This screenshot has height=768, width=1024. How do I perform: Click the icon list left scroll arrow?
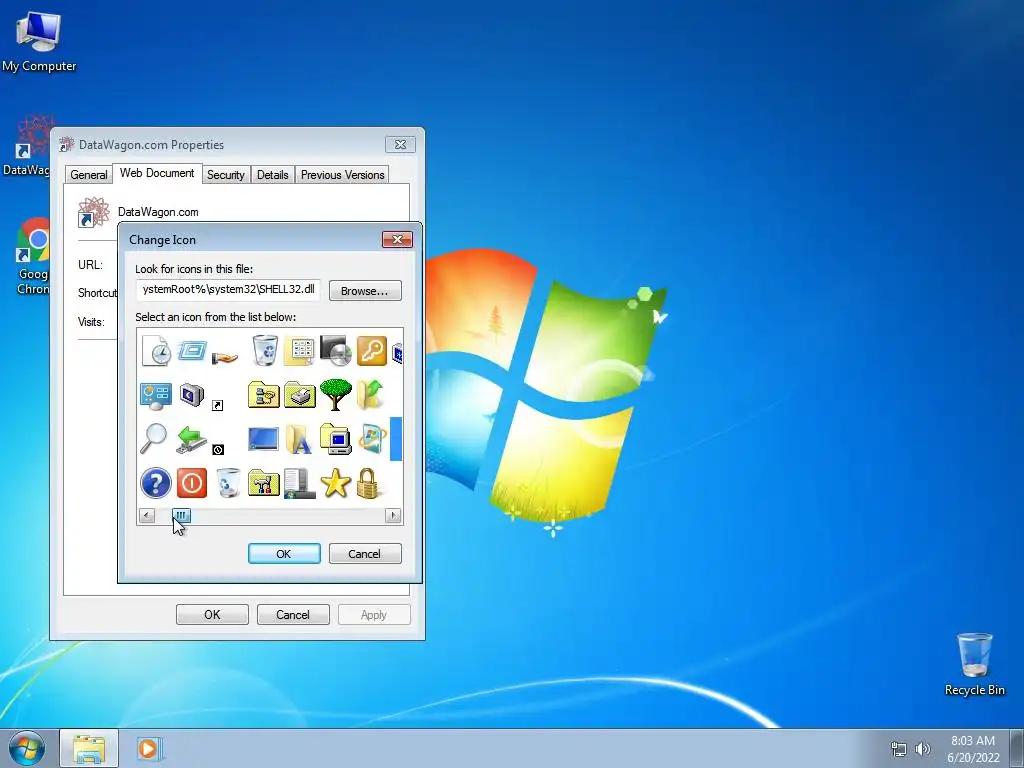pos(147,516)
